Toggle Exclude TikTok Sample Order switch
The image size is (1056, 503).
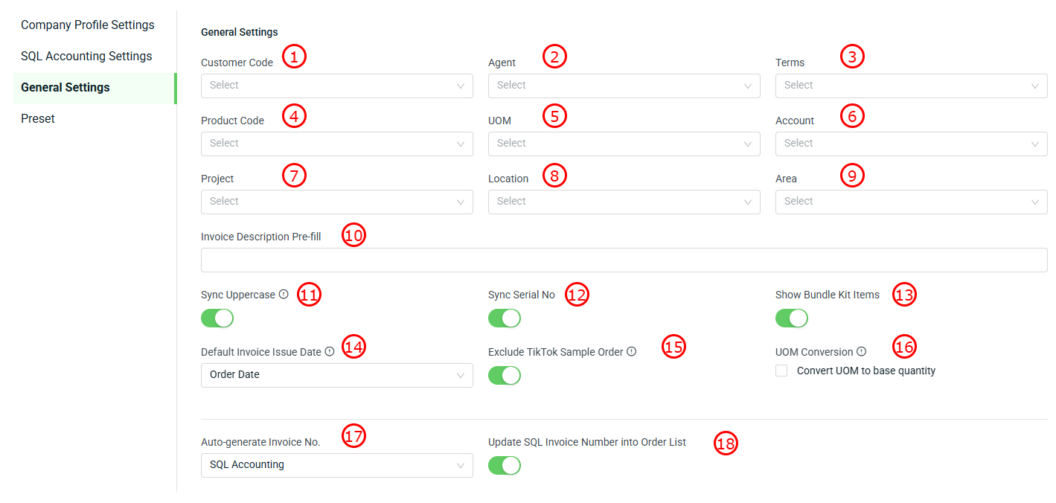504,375
